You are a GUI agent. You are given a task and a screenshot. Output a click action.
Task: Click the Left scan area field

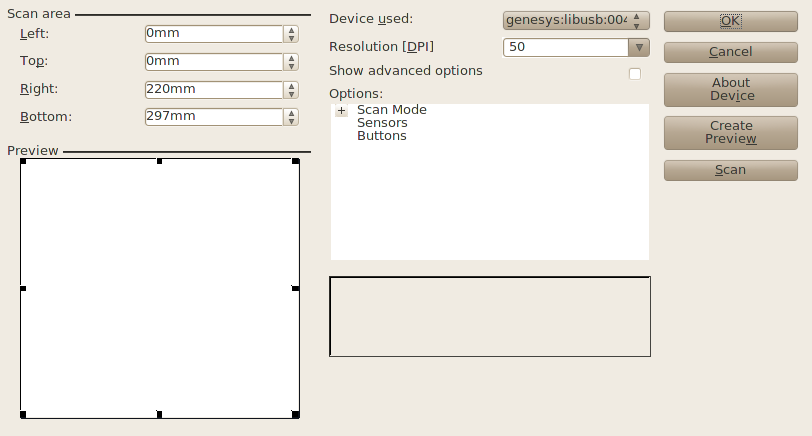tap(214, 34)
